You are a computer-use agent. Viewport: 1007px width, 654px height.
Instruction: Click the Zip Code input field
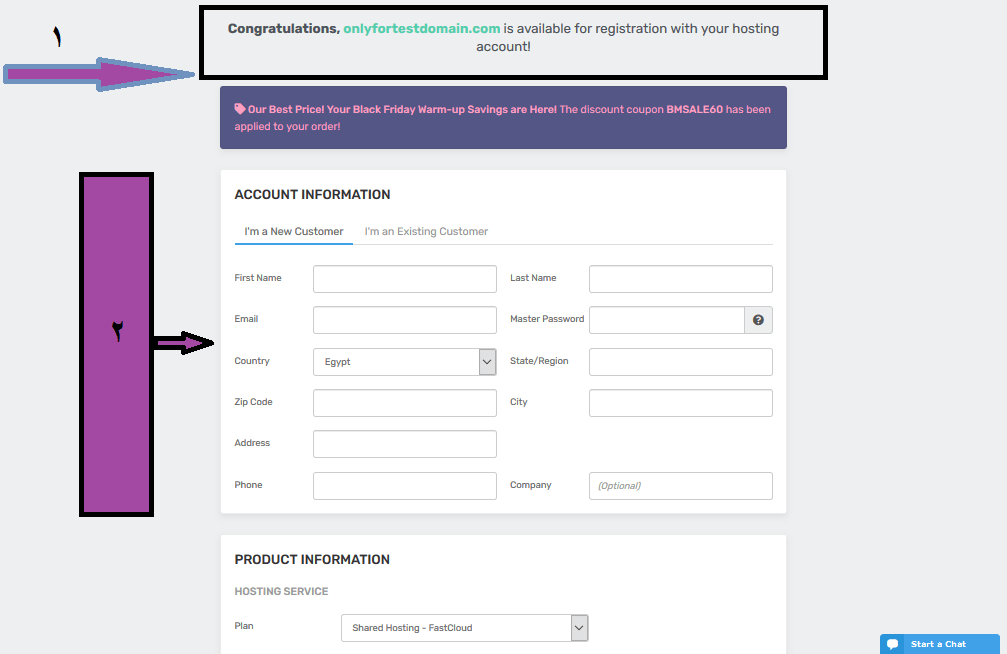405,403
